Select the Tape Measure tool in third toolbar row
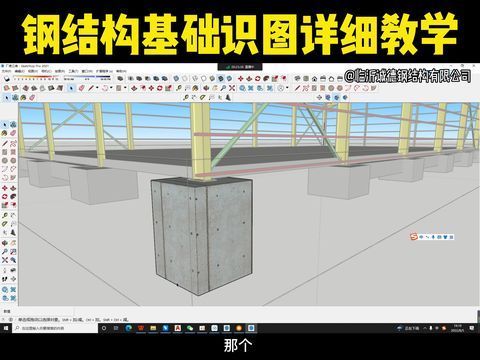The width and height of the screenshot is (480, 360). click(185, 98)
